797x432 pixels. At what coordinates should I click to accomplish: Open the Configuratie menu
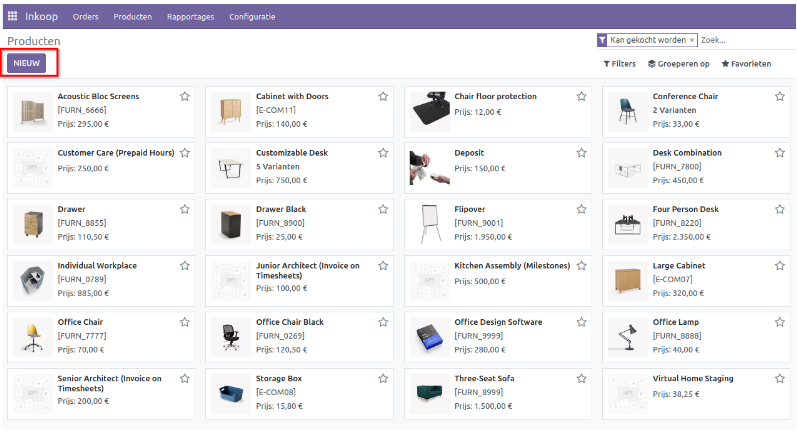point(252,17)
